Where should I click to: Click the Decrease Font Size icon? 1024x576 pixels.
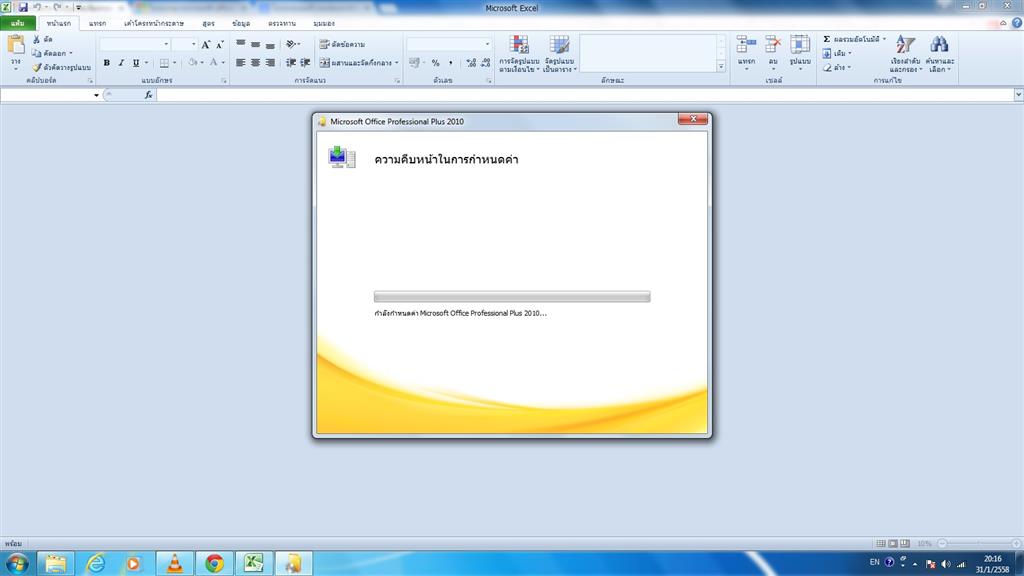click(x=220, y=44)
